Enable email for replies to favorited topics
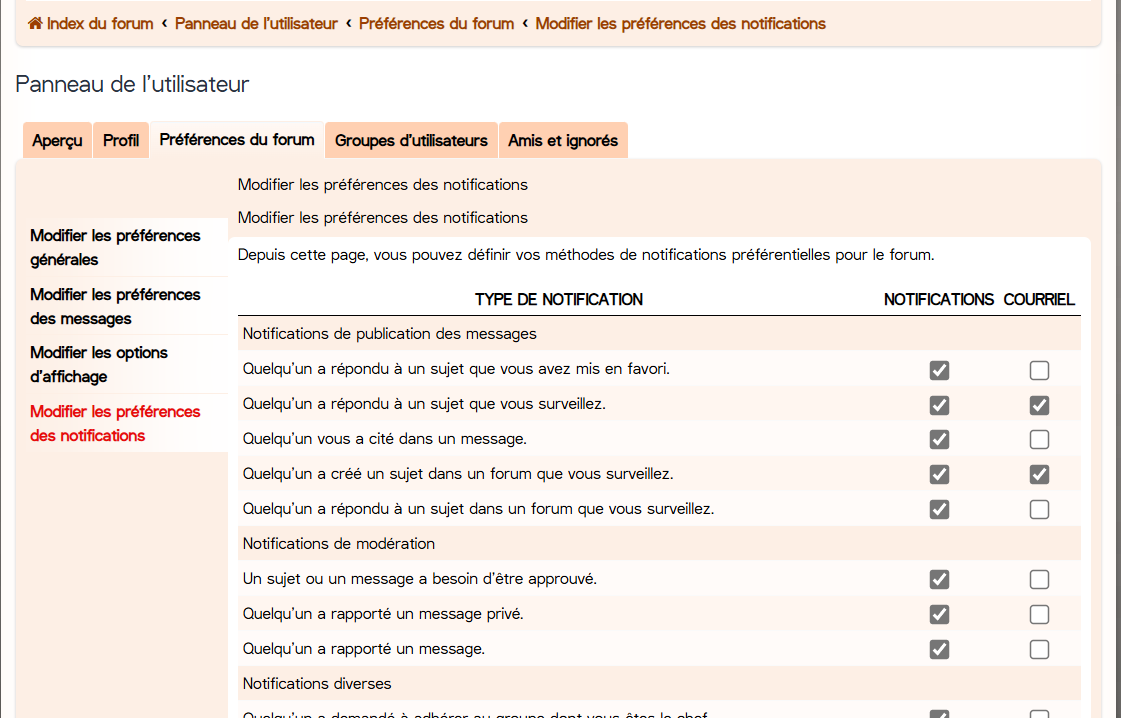This screenshot has width=1121, height=718. pyautogui.click(x=1039, y=371)
